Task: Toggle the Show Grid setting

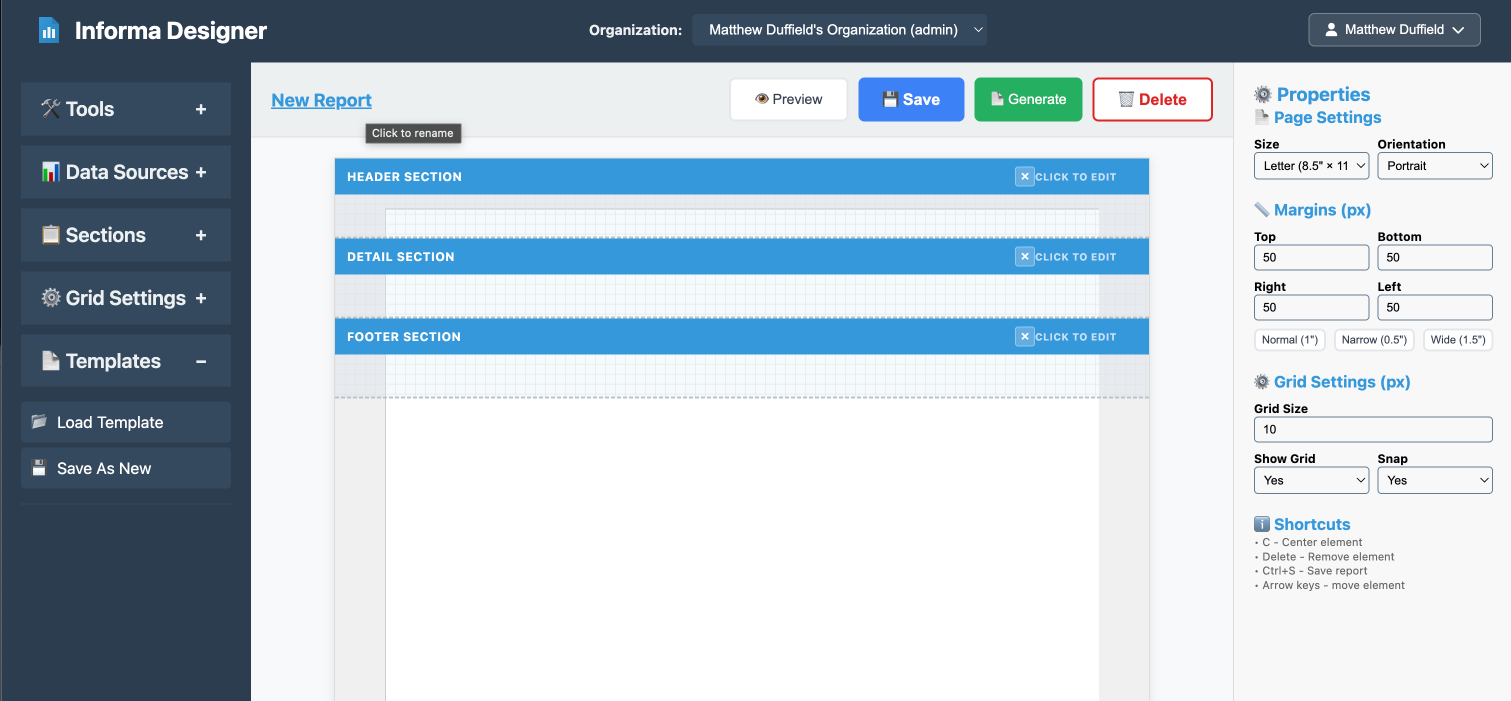Action: [1310, 480]
